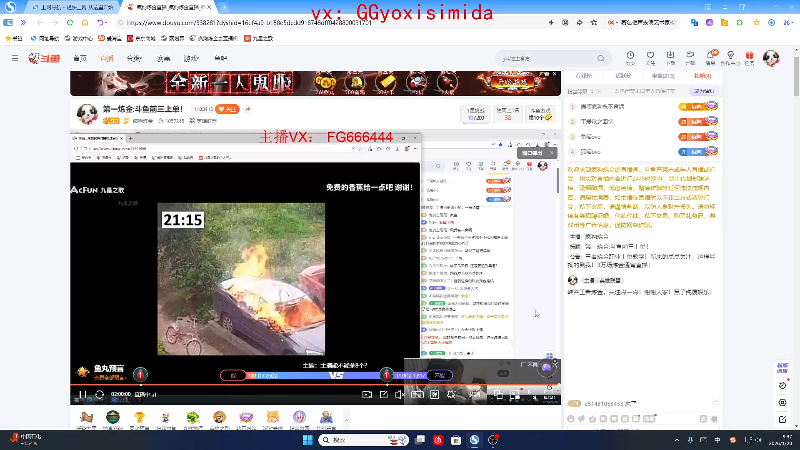Open the feedback edit icon at right bottom
The image size is (800, 450).
point(783,419)
